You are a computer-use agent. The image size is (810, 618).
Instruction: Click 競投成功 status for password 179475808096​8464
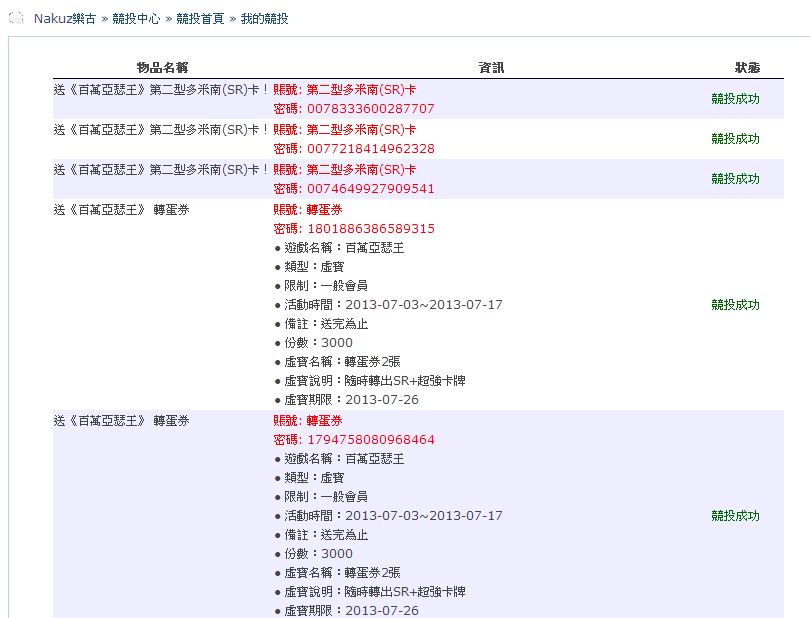click(735, 516)
